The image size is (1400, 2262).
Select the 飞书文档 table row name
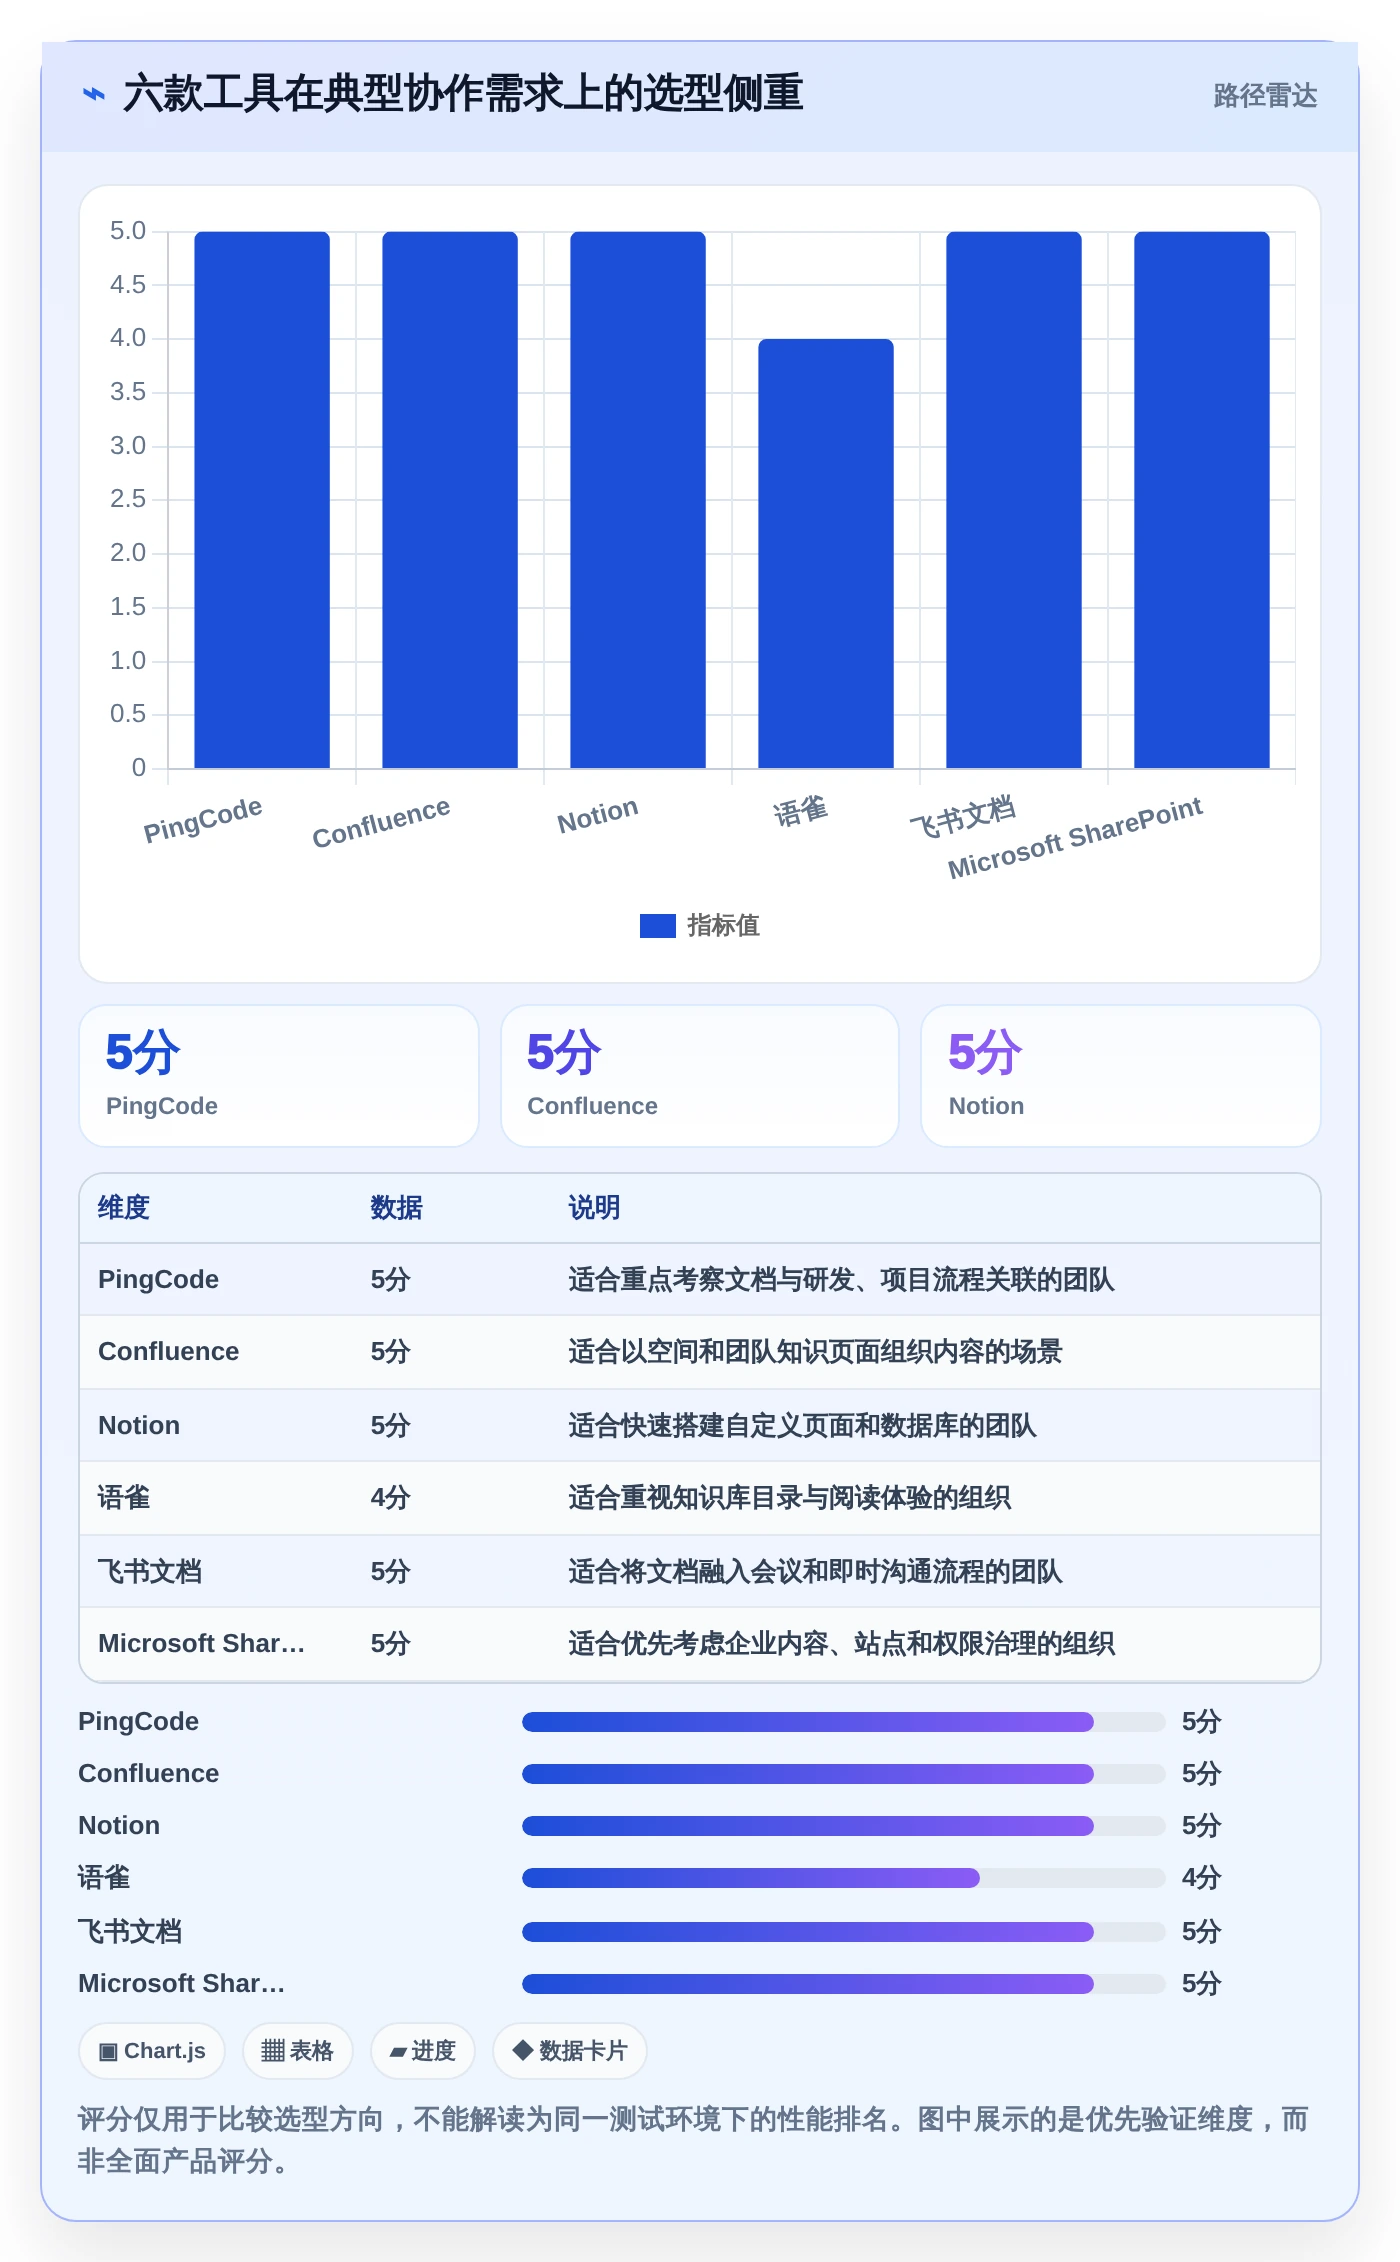pos(150,1572)
